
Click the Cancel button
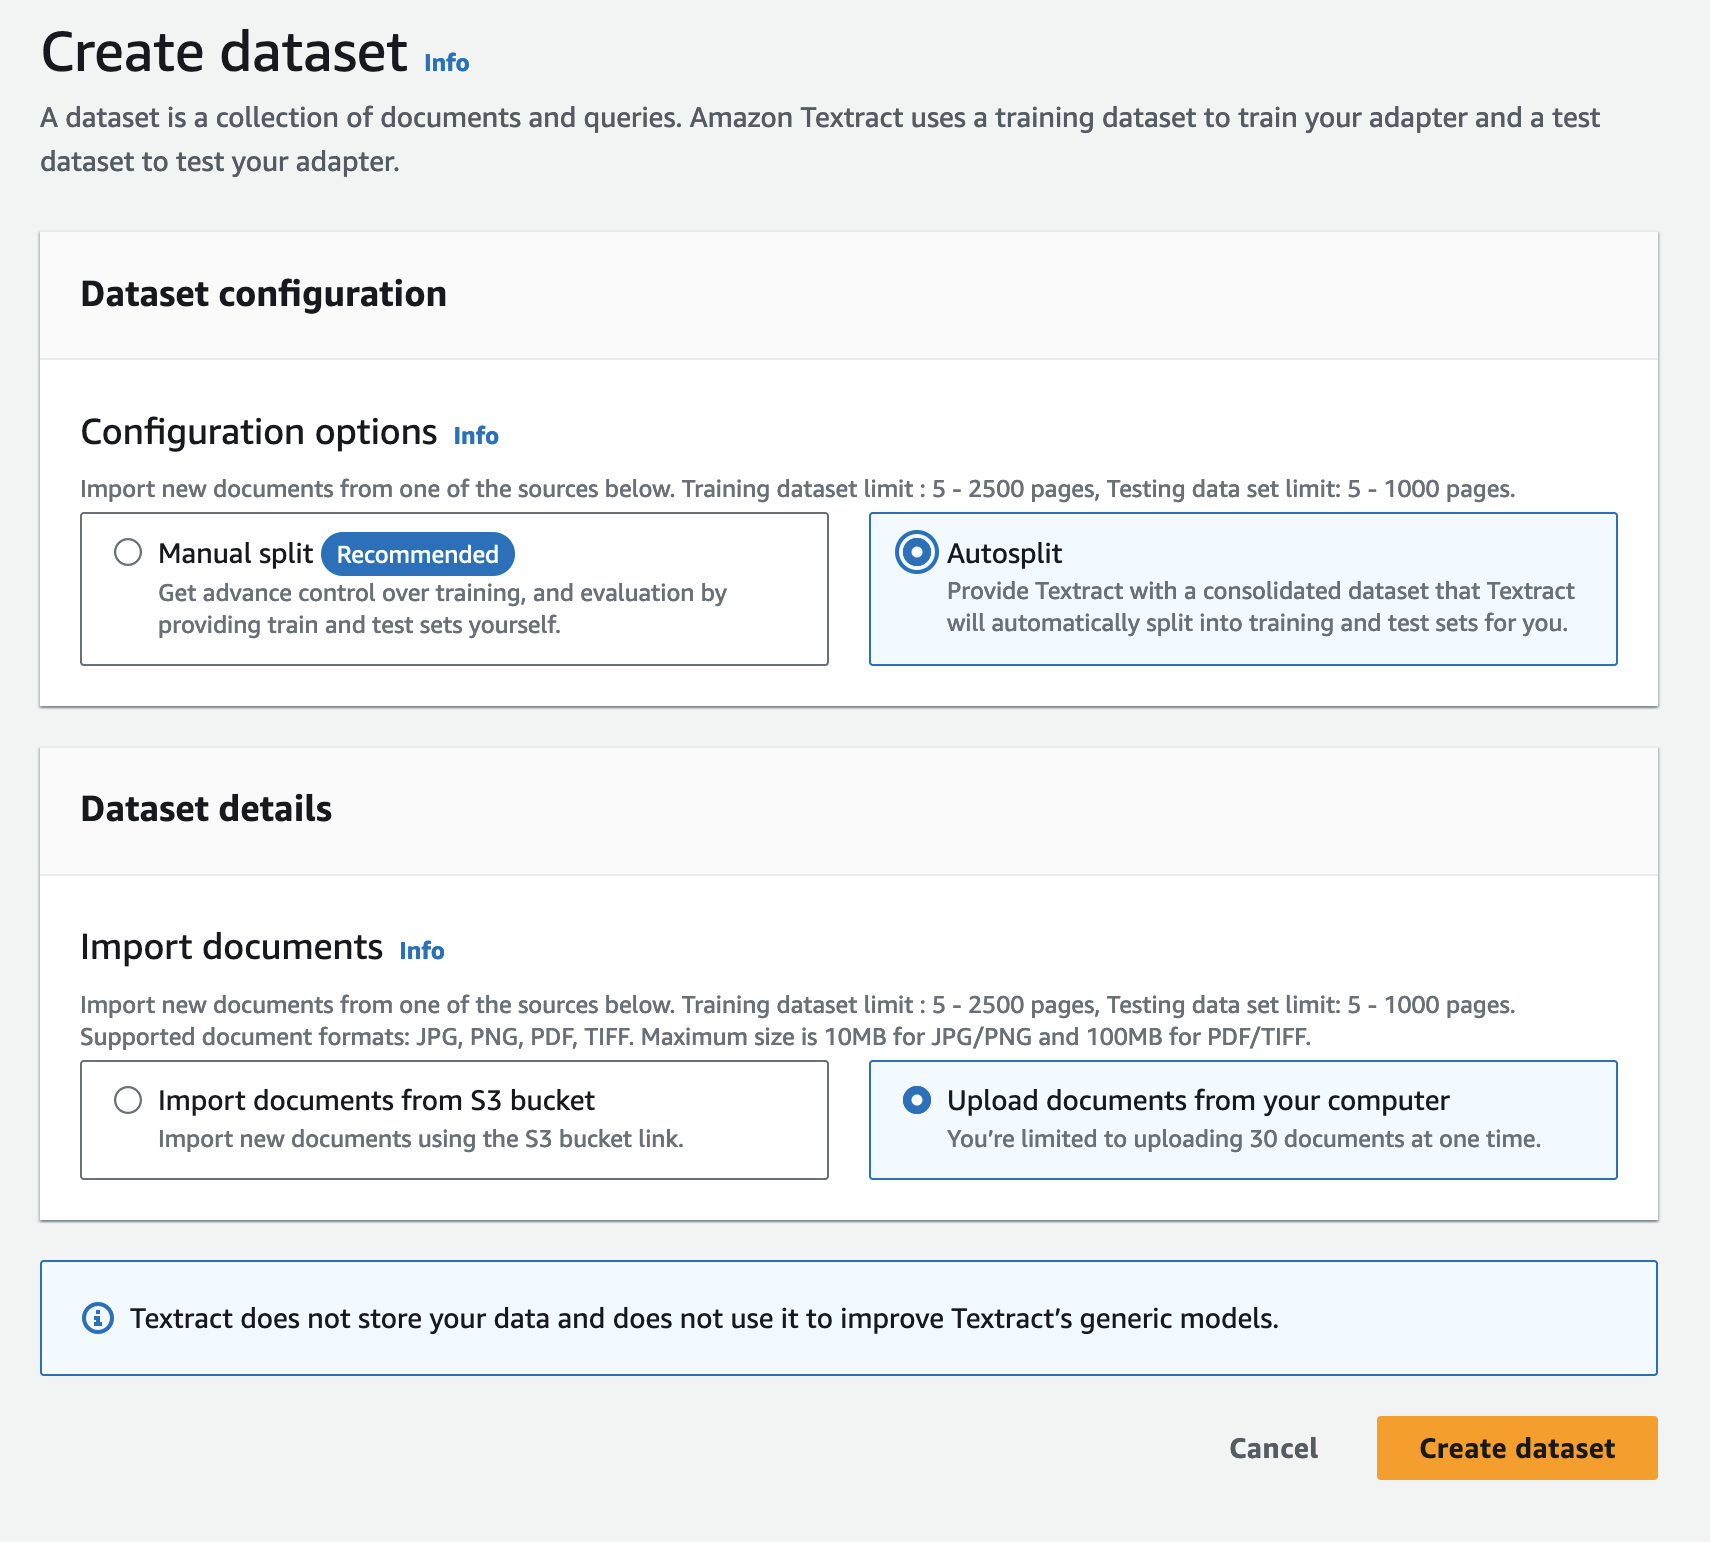1272,1448
